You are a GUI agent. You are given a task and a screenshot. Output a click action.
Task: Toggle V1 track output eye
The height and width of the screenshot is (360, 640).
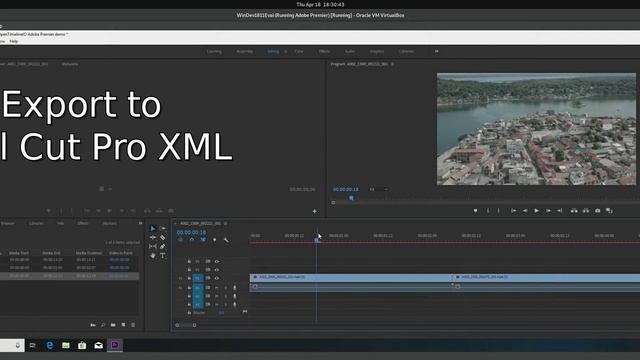click(217, 278)
